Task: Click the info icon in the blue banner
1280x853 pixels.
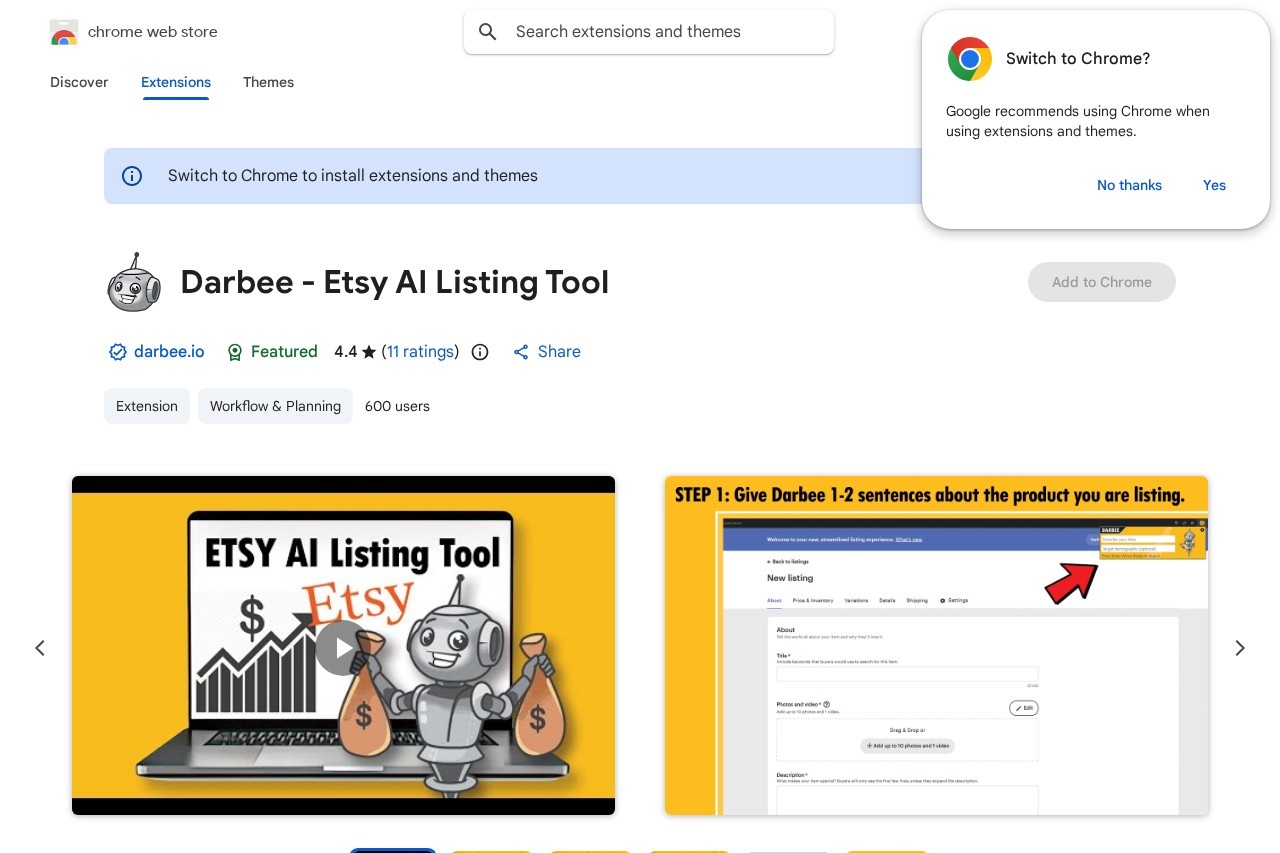Action: [x=132, y=176]
